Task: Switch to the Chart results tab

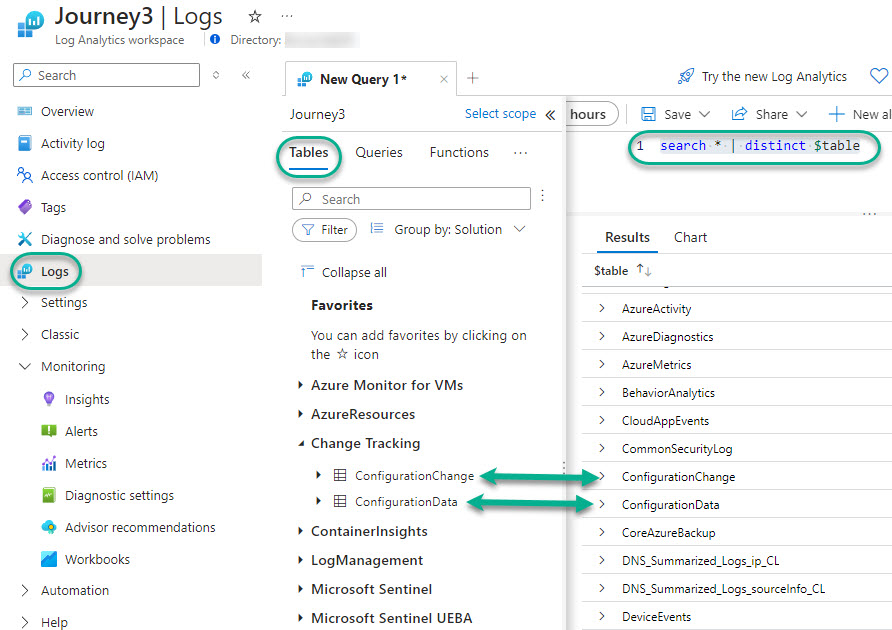Action: point(690,237)
